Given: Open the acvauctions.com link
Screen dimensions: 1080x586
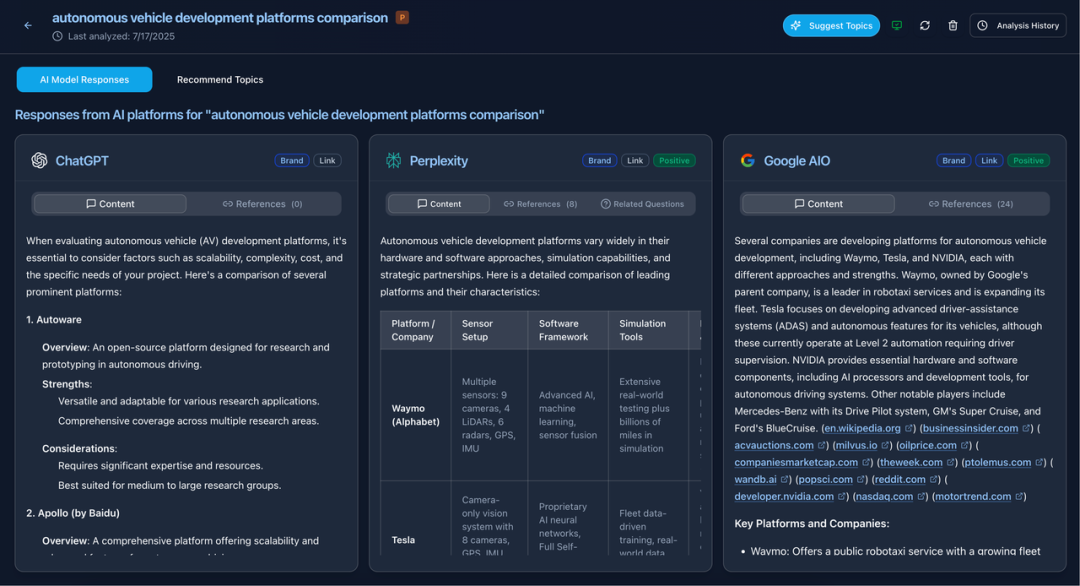Looking at the screenshot, I should pos(773,446).
